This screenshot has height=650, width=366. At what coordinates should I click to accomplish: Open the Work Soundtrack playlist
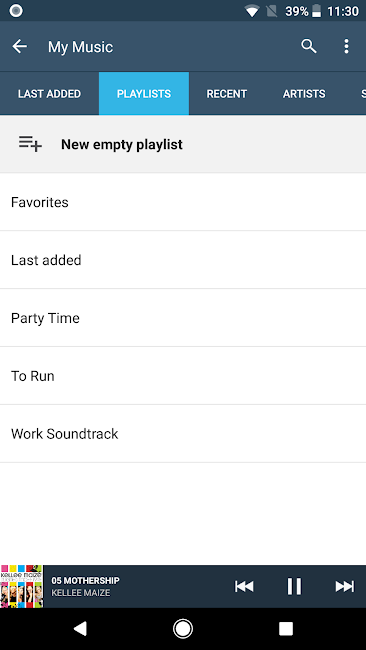(x=183, y=434)
